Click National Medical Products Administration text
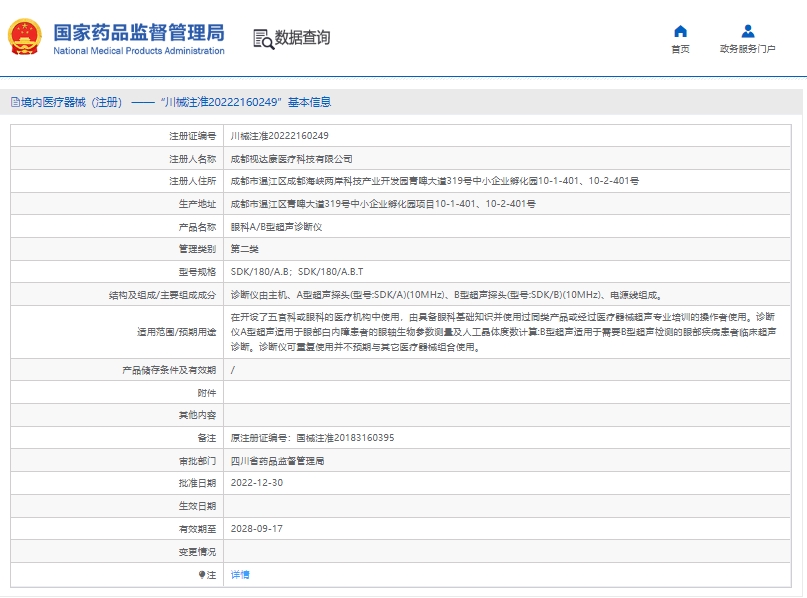This screenshot has width=807, height=598. [x=139, y=50]
